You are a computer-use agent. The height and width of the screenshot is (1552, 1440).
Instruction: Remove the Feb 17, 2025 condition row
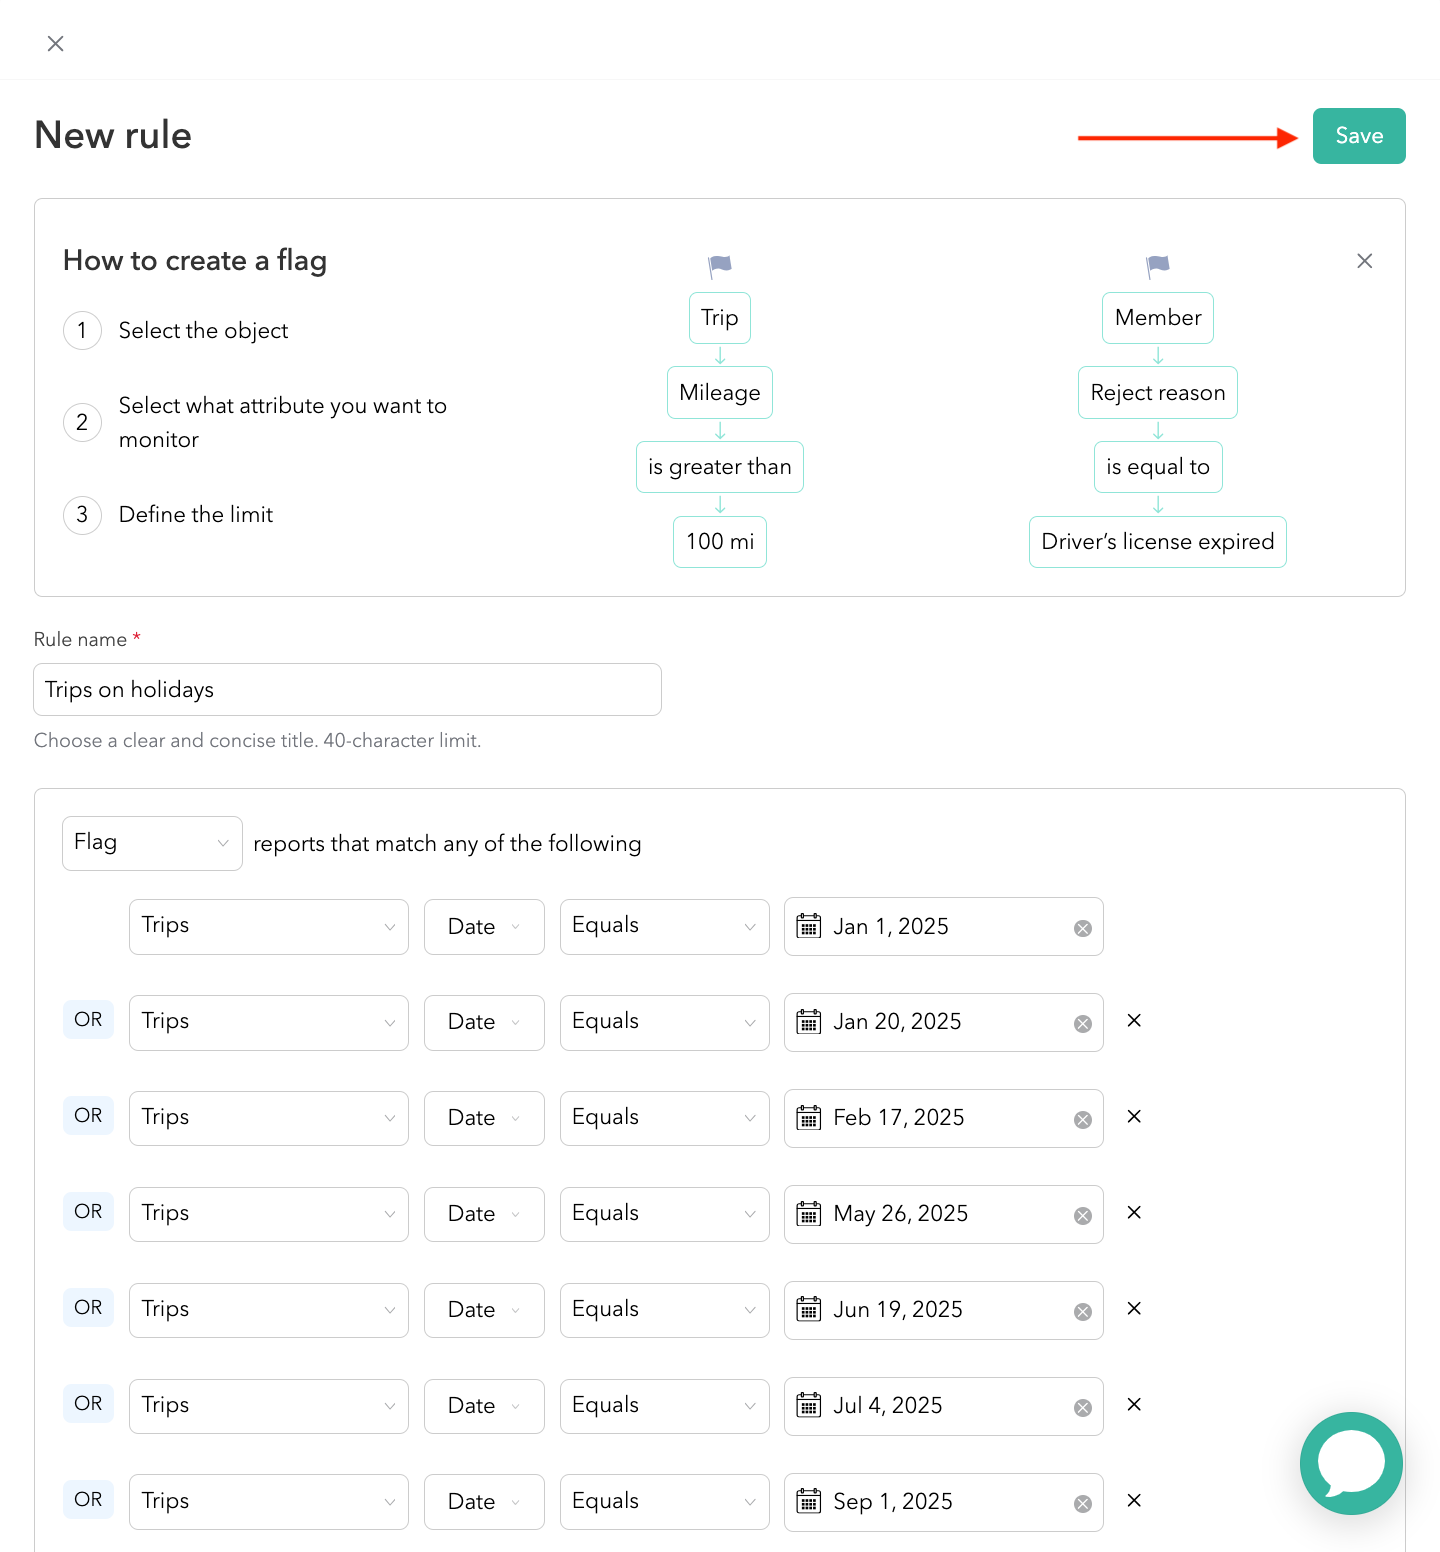coord(1134,1117)
